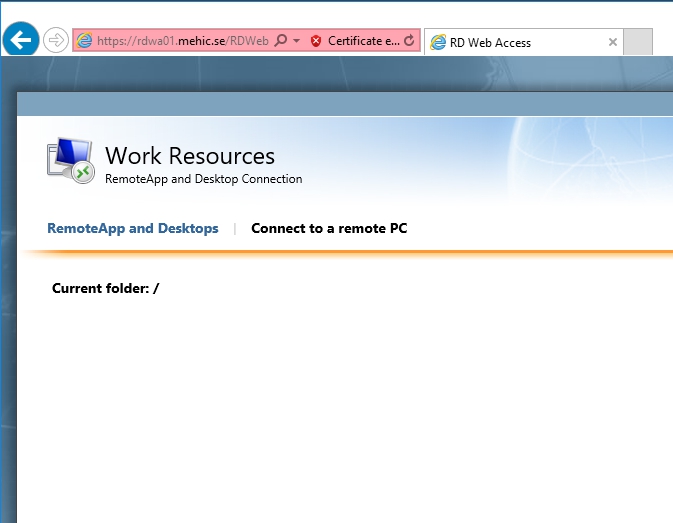Click the search magnifier in address bar
This screenshot has width=673, height=523.
(x=281, y=40)
